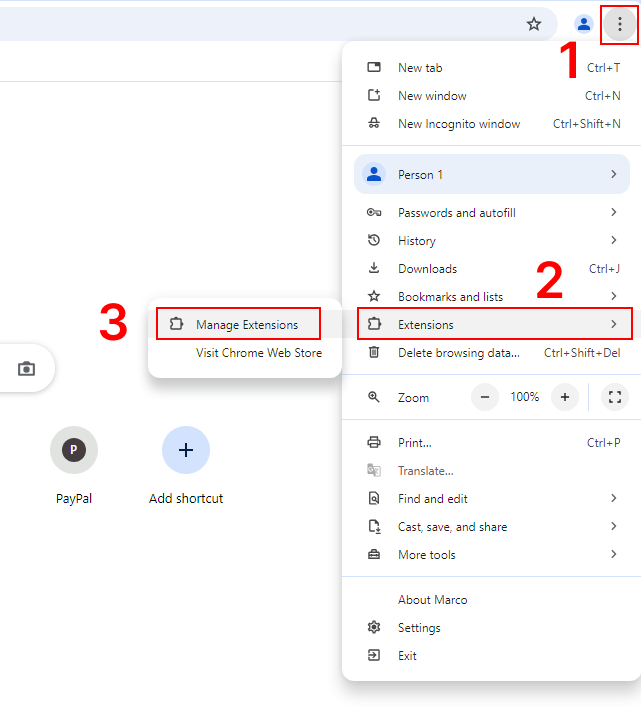Choose Delete browsing data menu item
Viewport: 641px width, 708px height.
pyautogui.click(x=492, y=352)
